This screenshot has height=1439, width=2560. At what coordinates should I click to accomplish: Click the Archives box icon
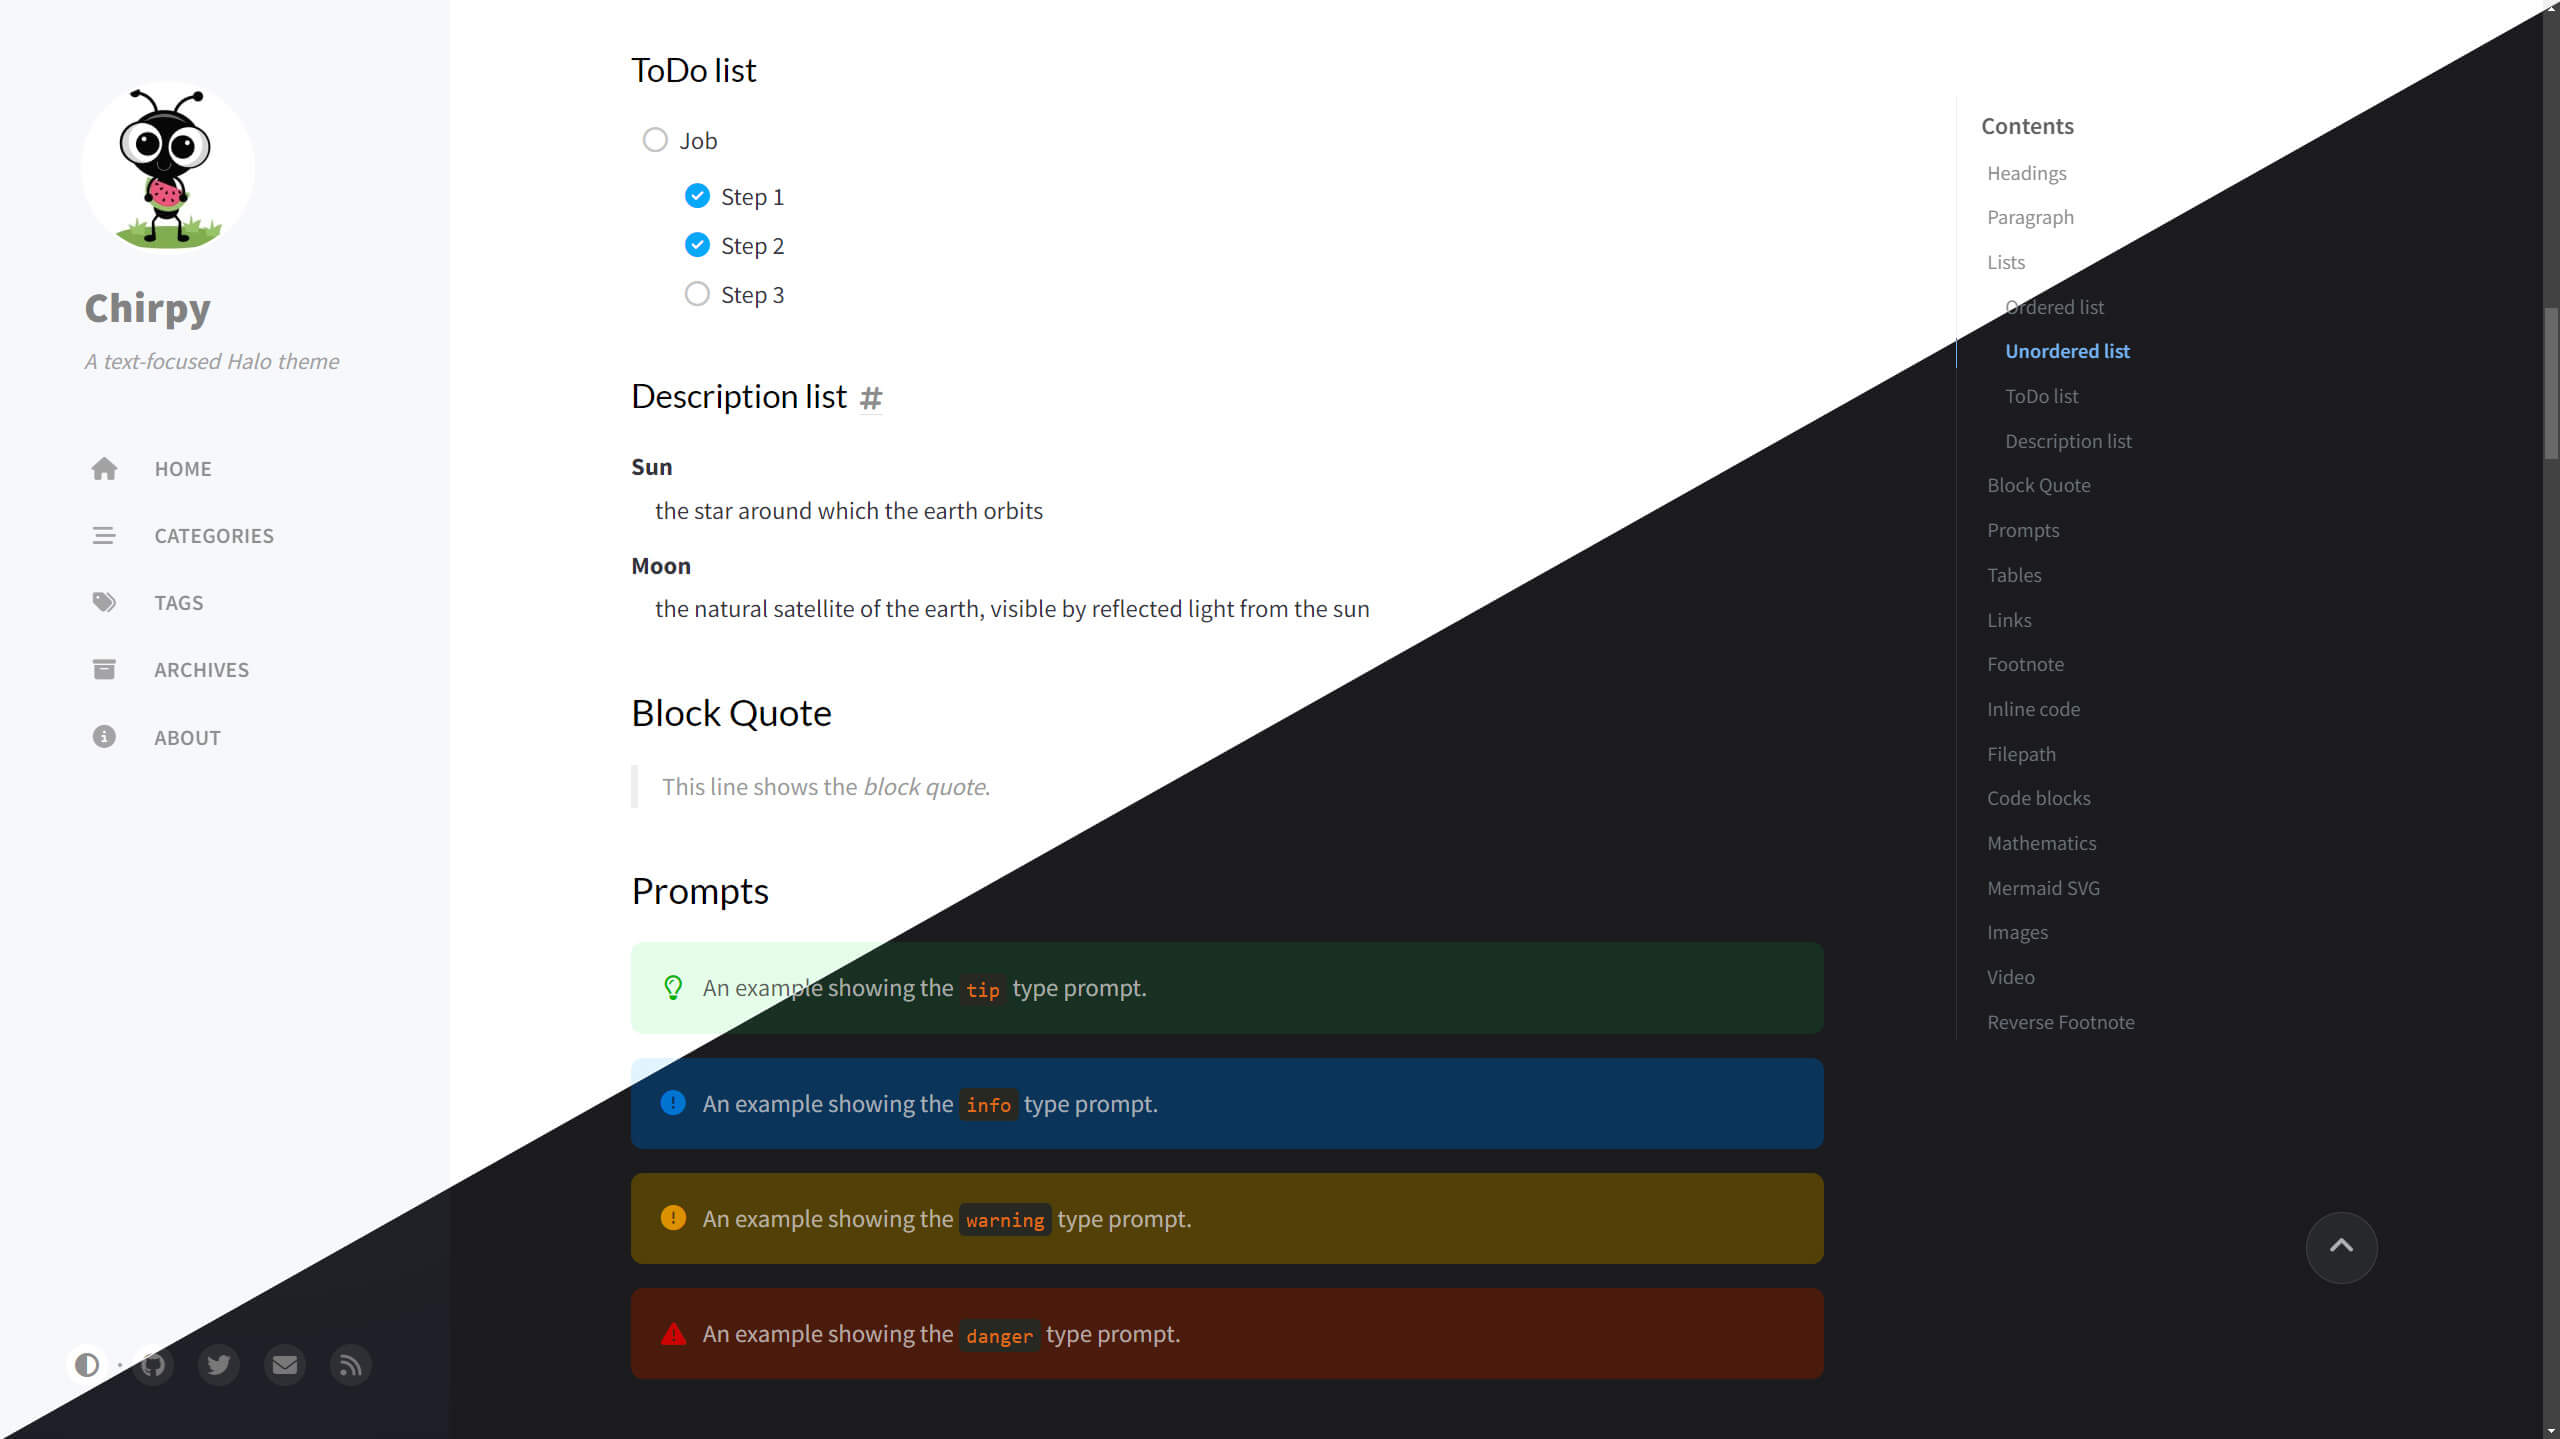pos(104,669)
